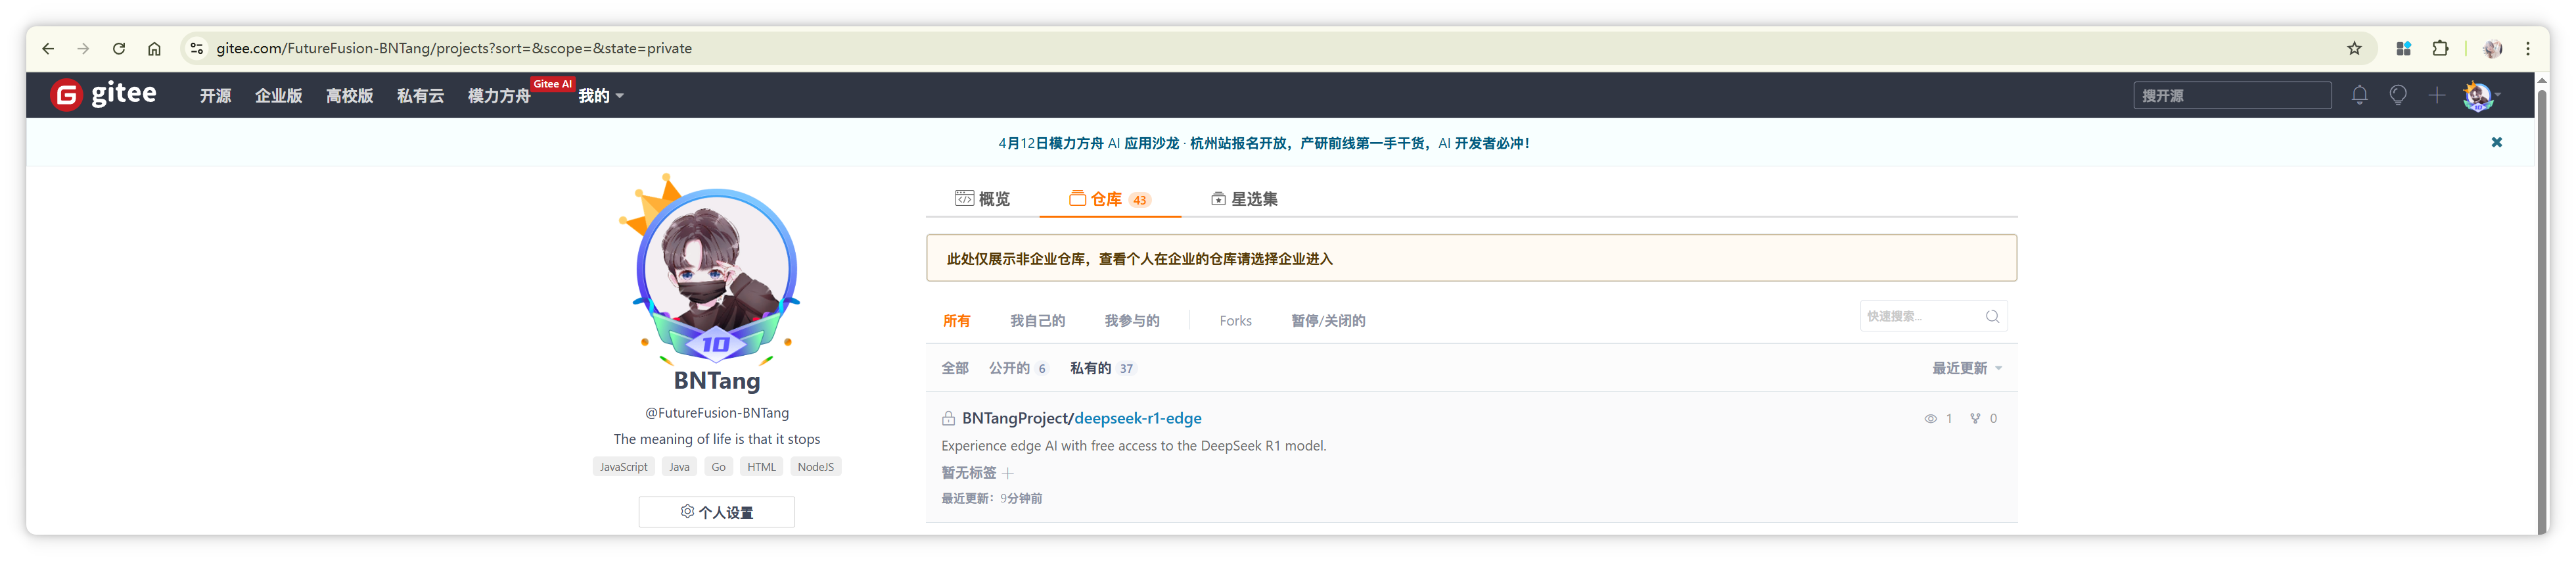Open the notifications bell icon
This screenshot has width=2576, height=561.
[x=2359, y=95]
